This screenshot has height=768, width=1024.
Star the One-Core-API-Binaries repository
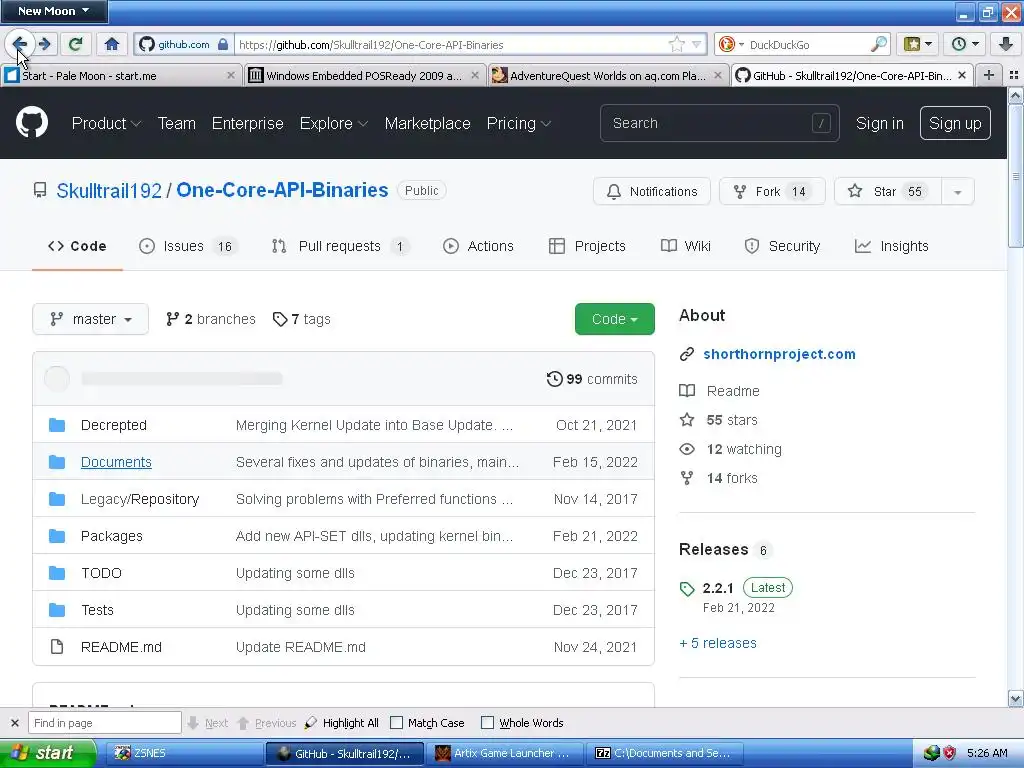tap(888, 191)
